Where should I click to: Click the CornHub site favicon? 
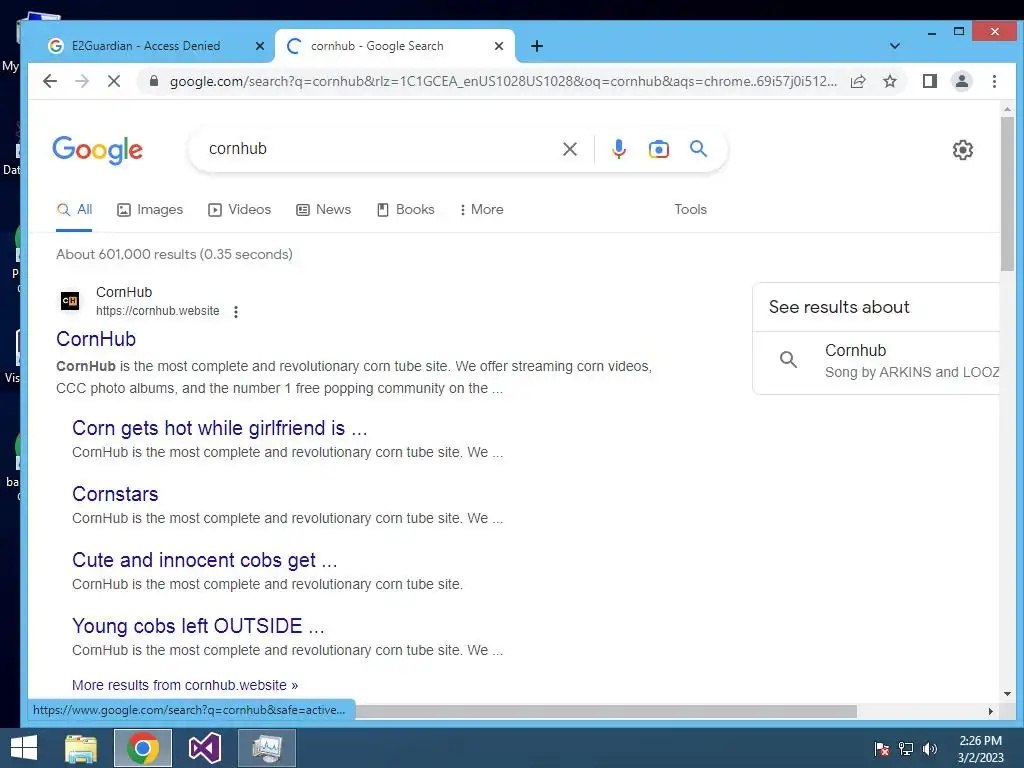(x=70, y=300)
